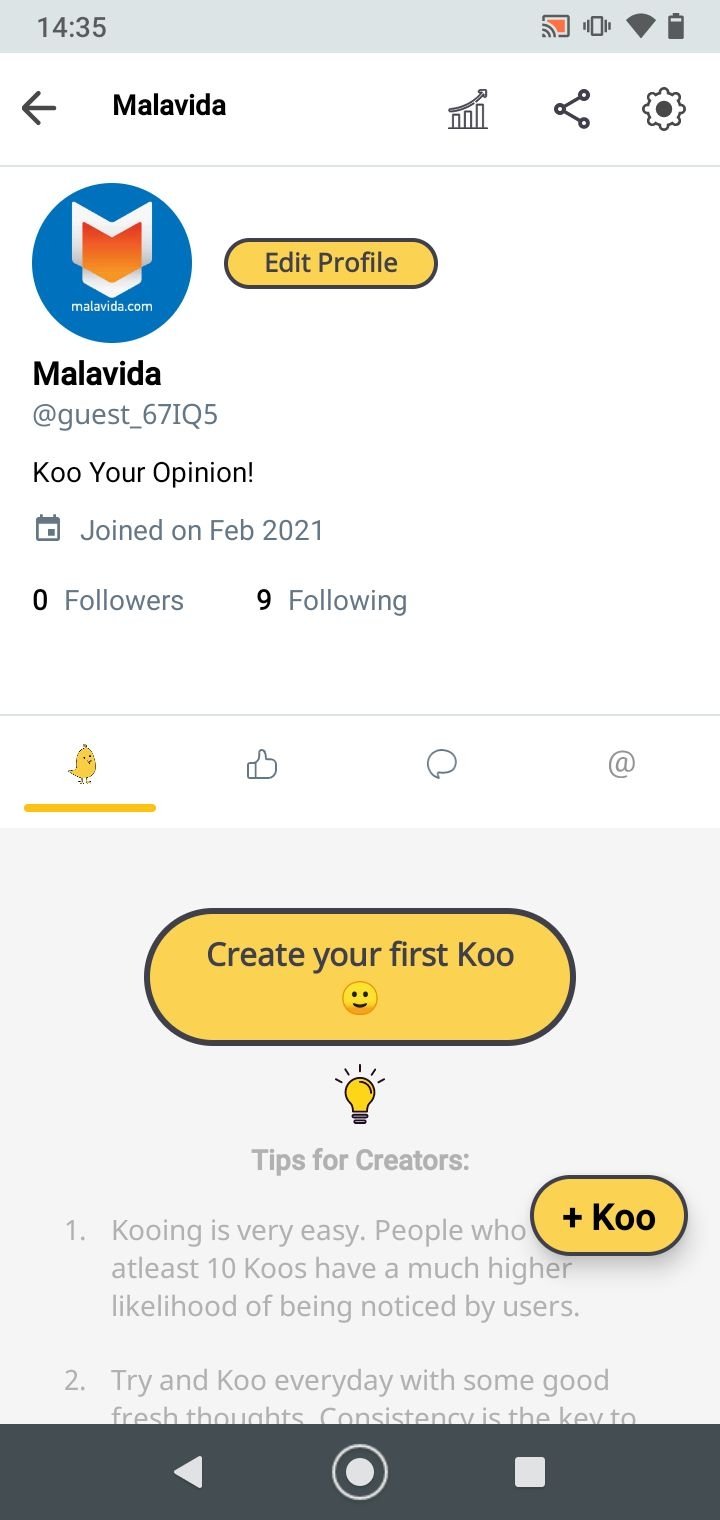Tap the share profile icon
Screen dimensions: 720x1520
click(x=572, y=109)
